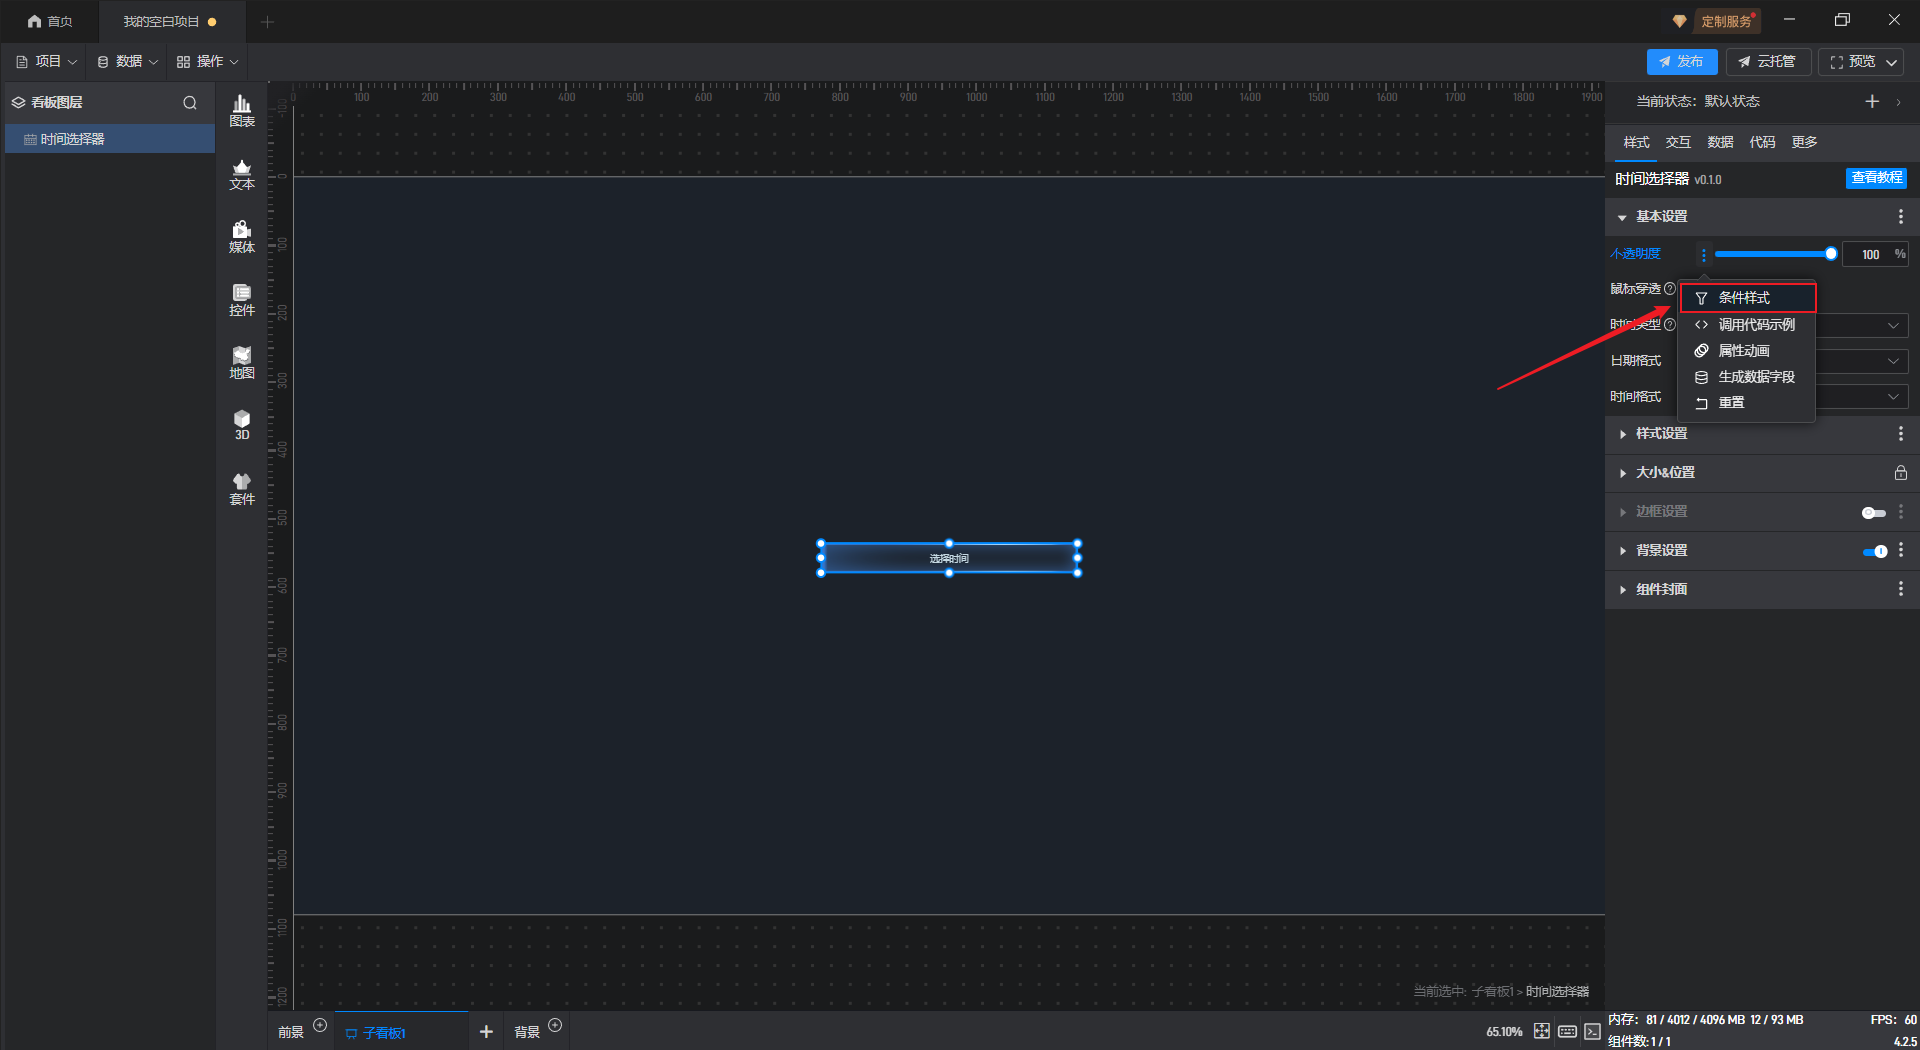Expand the 组件封面 section
Image resolution: width=1920 pixels, height=1050 pixels.
click(x=1661, y=590)
